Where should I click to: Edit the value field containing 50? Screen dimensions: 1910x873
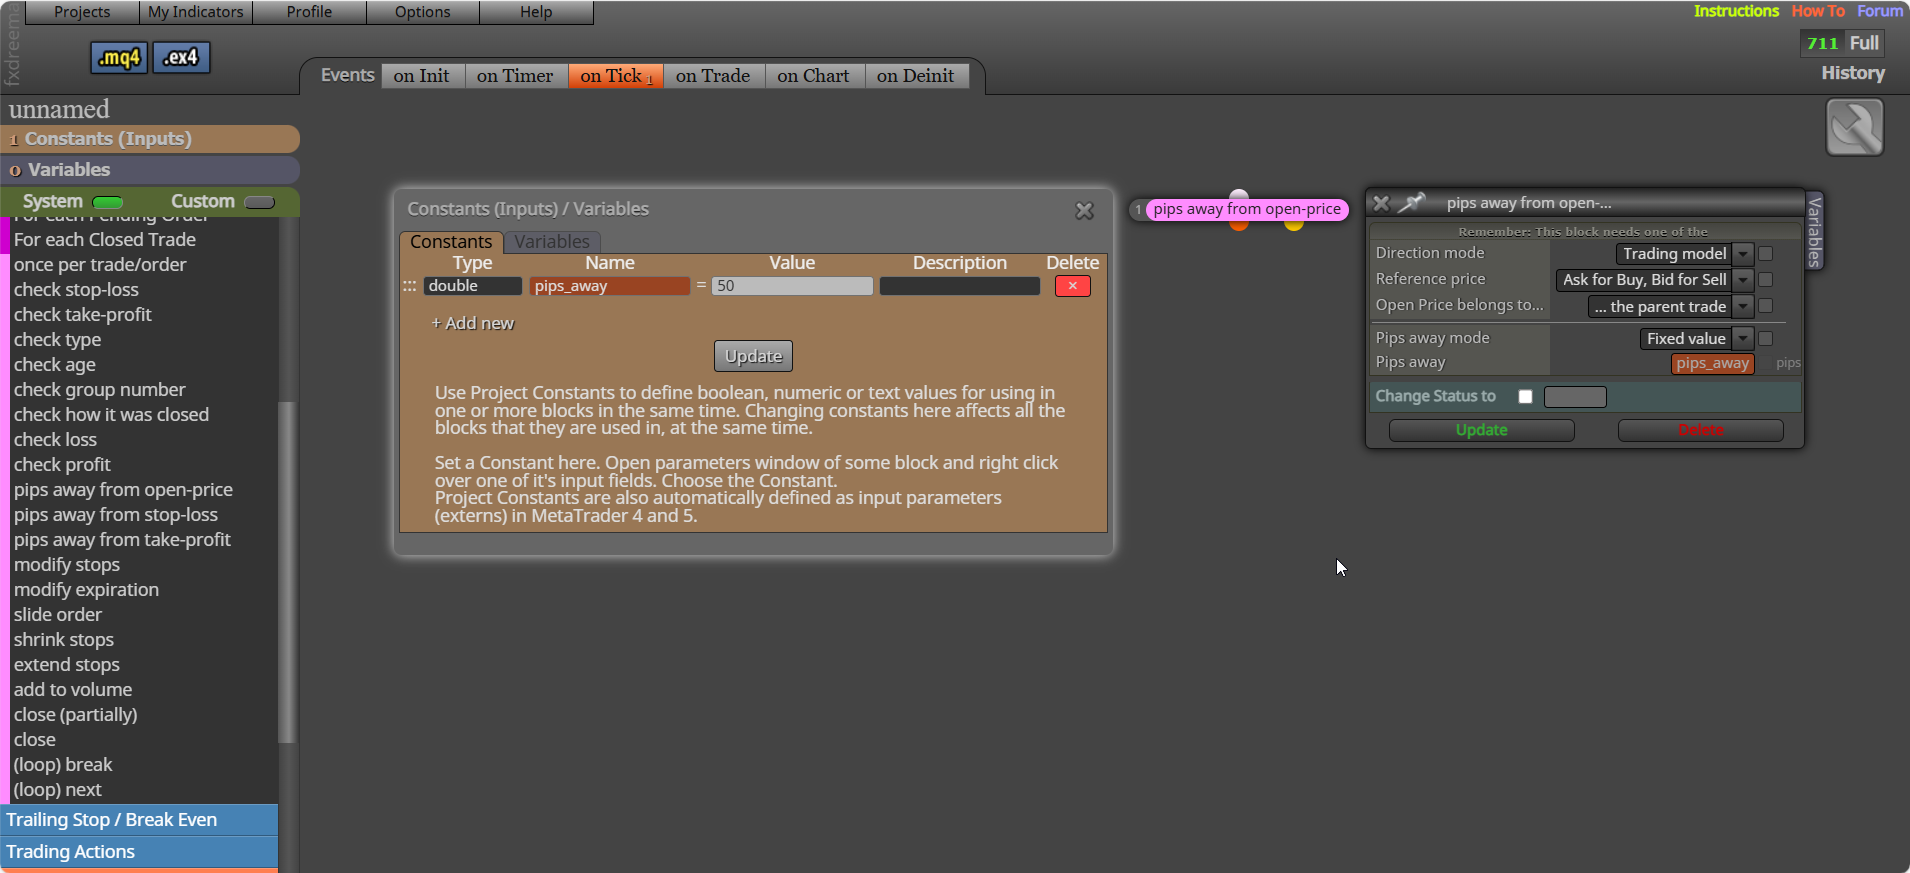(792, 286)
